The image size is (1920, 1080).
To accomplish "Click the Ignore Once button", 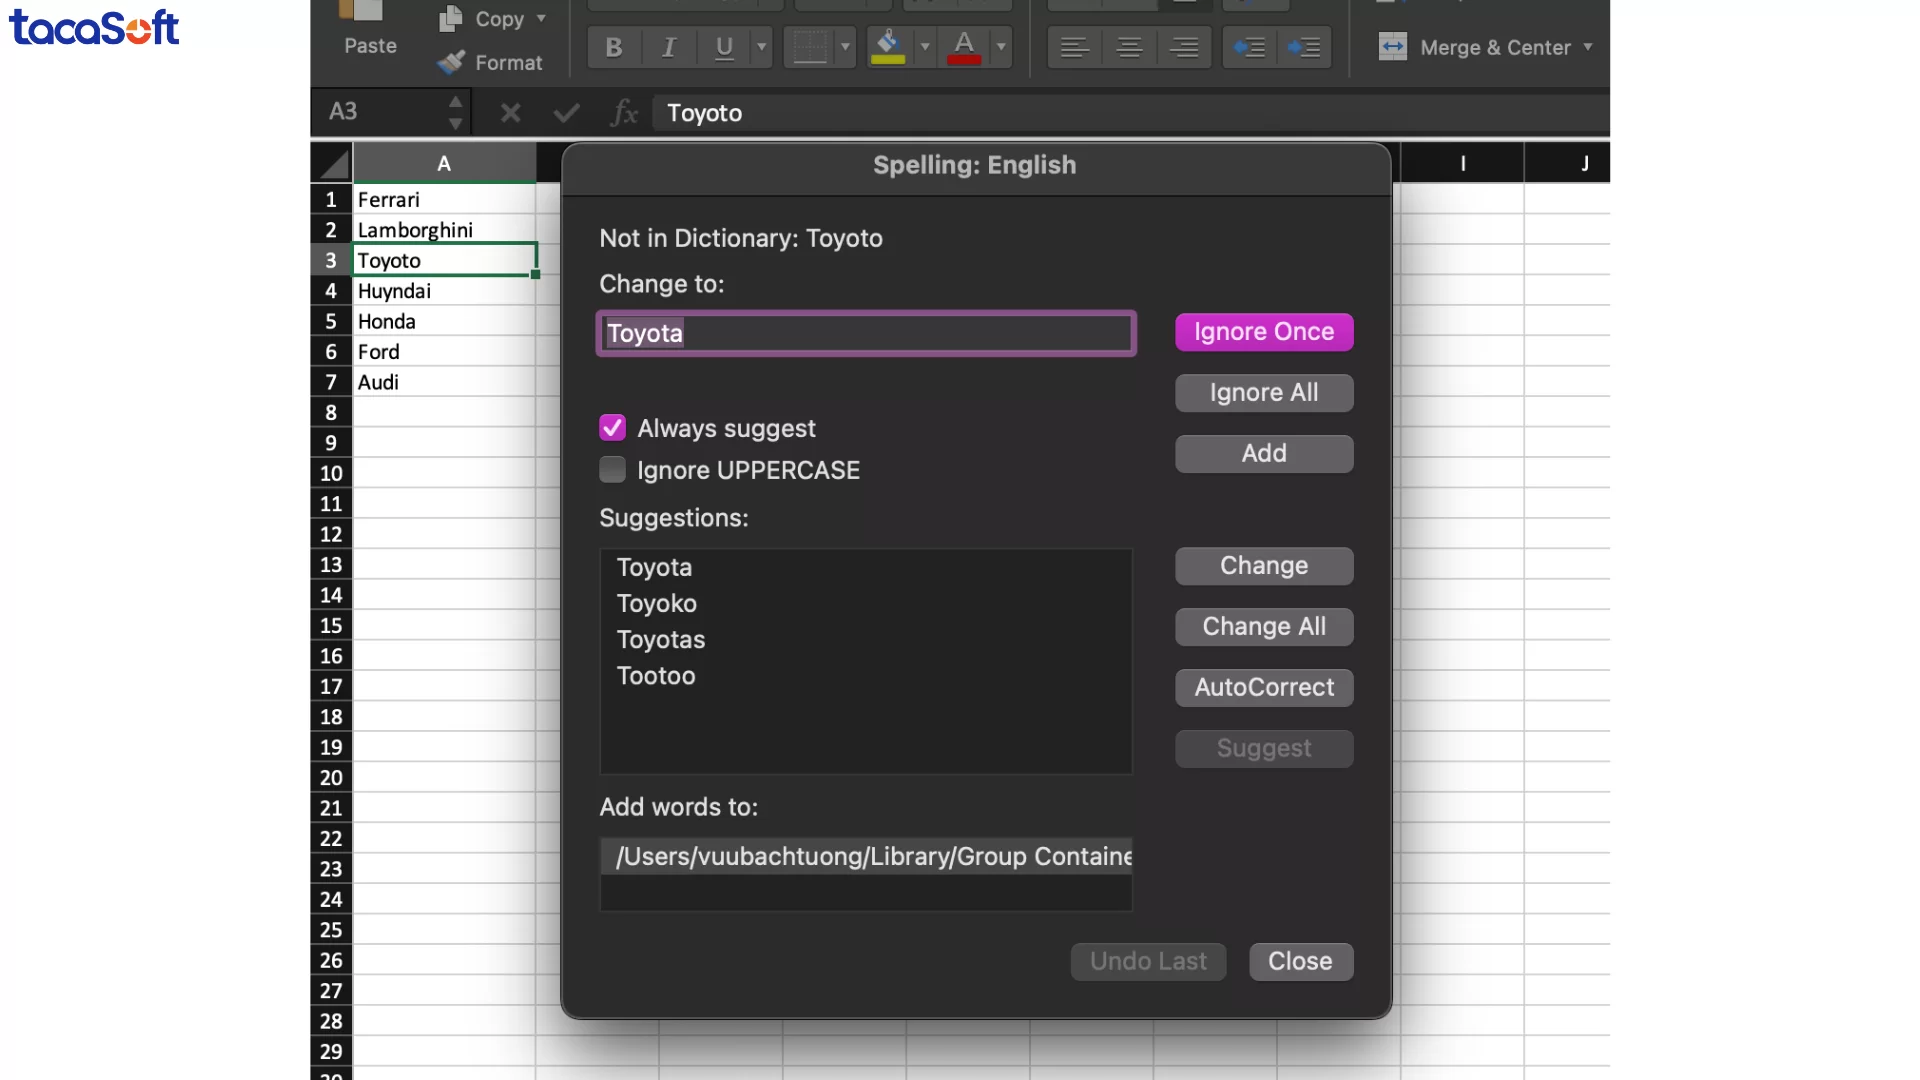I will 1263,331.
